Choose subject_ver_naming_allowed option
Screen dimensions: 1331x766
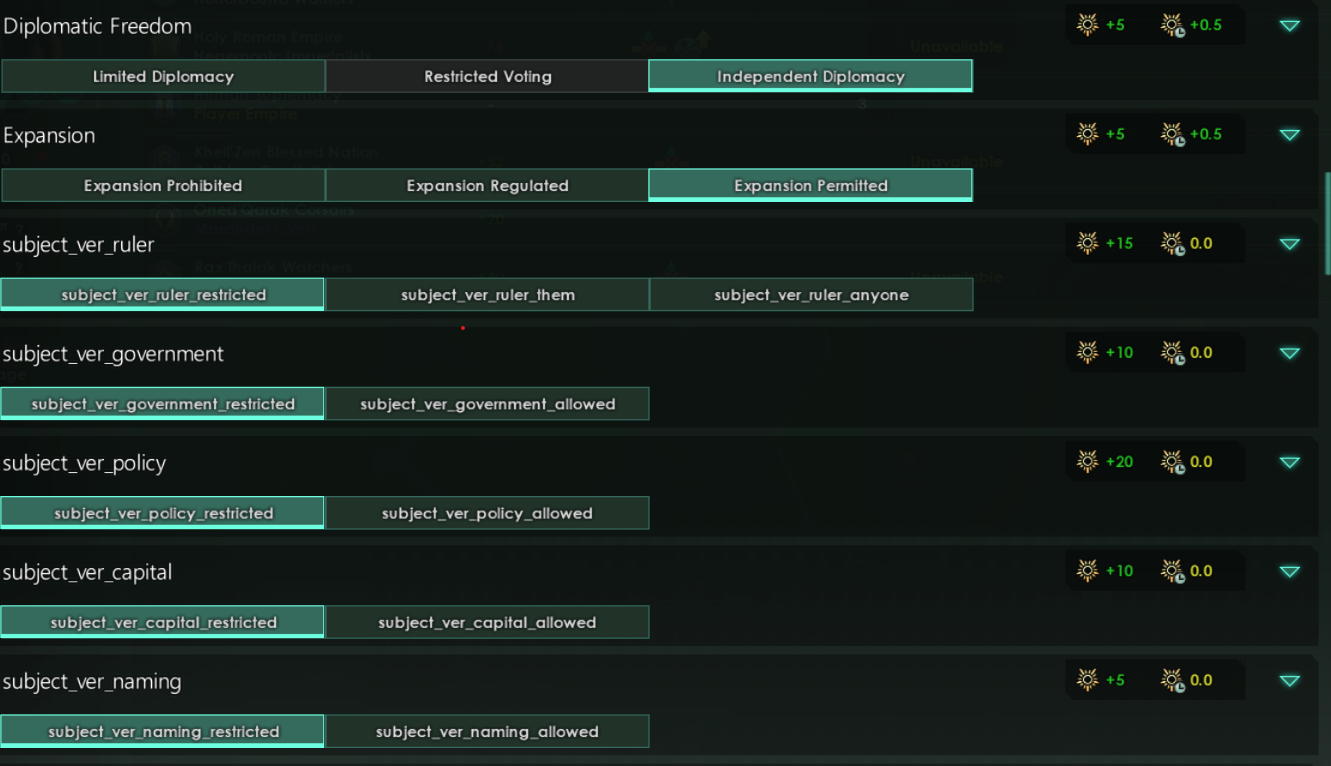[x=487, y=731]
